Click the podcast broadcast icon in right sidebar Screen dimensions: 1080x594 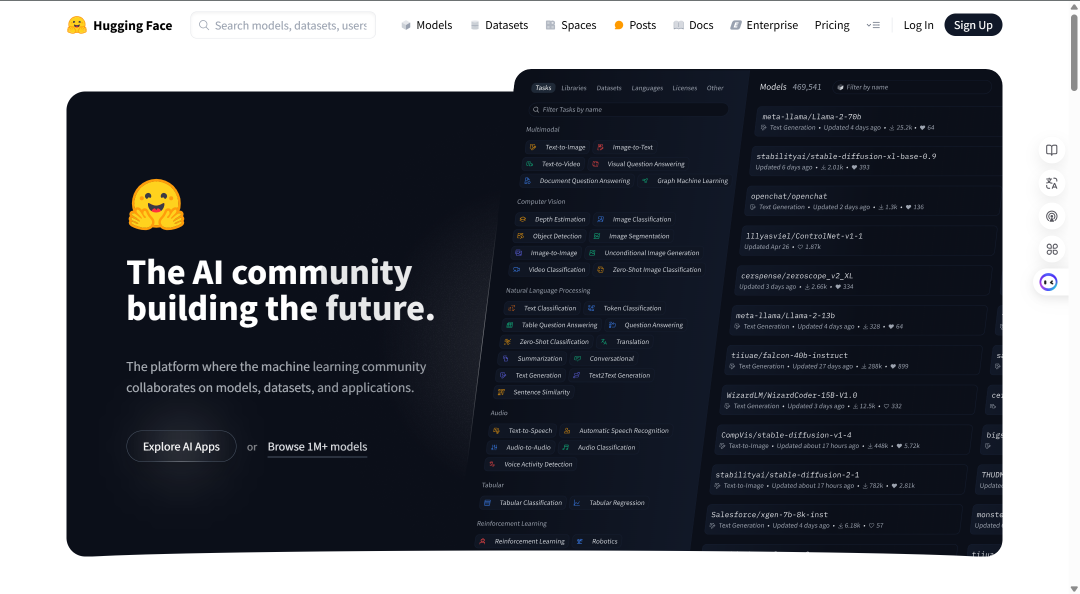point(1051,216)
